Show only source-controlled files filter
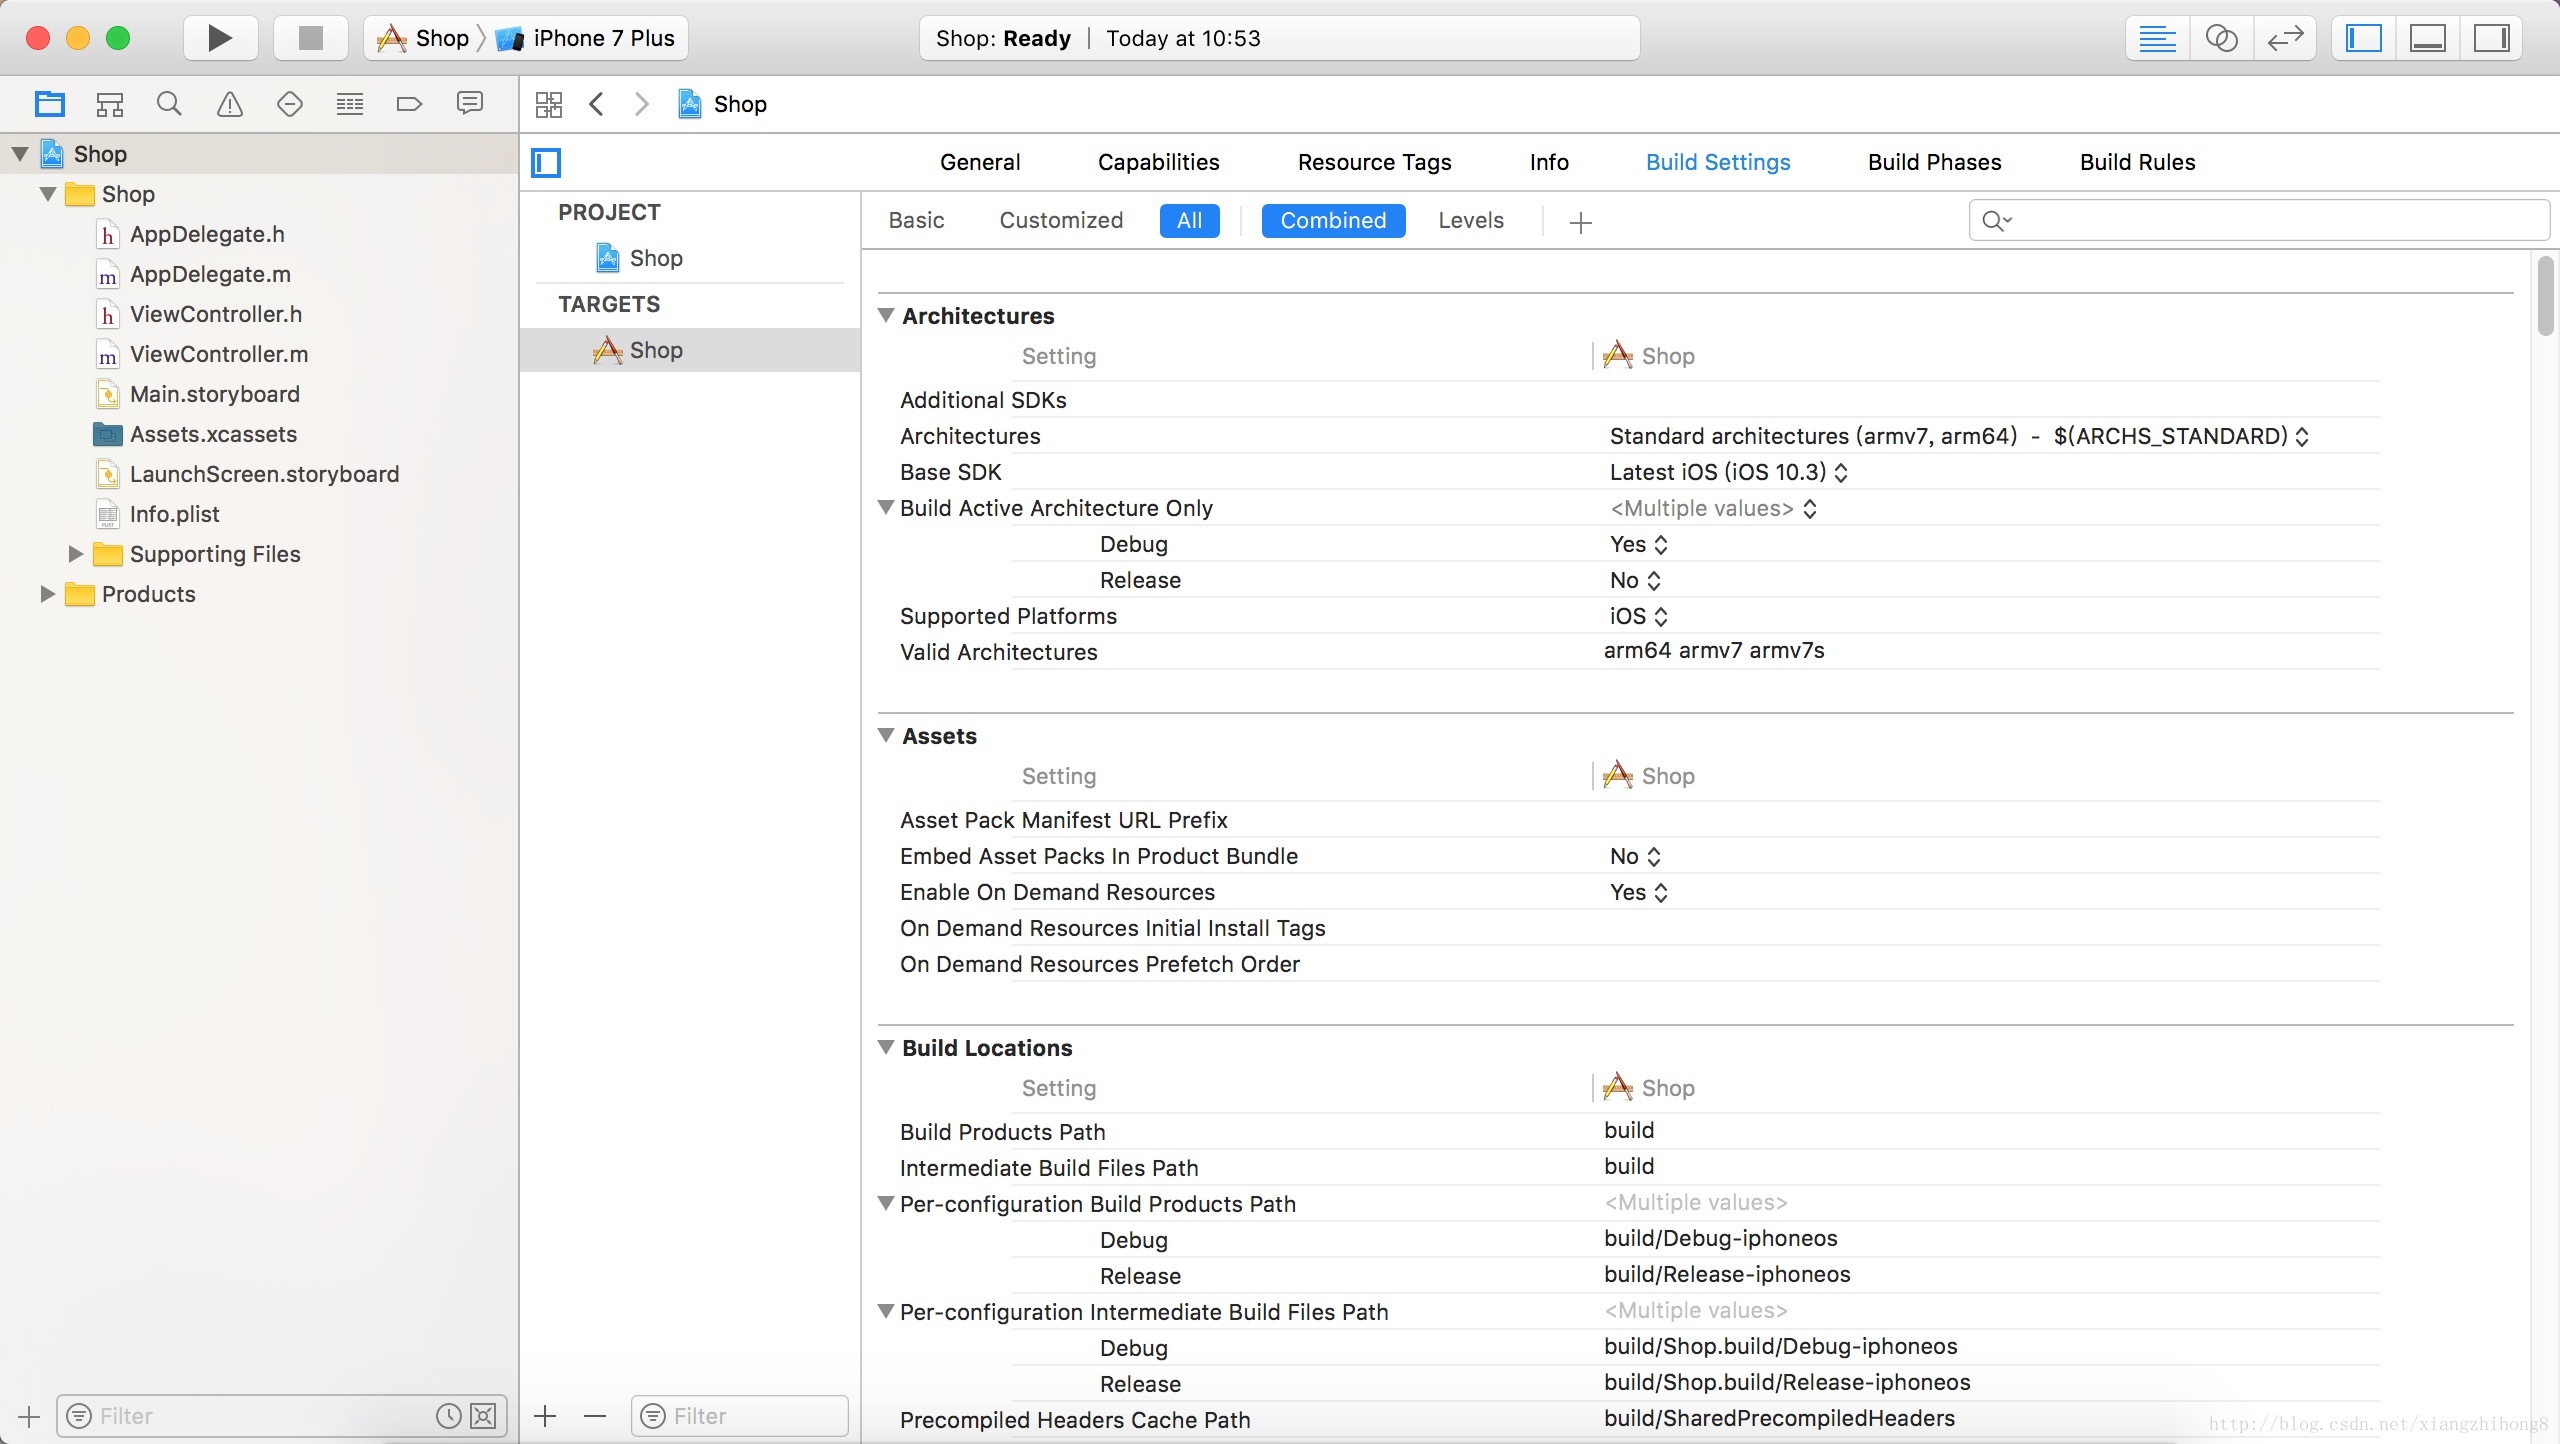The height and width of the screenshot is (1444, 2560). pyautogui.click(x=483, y=1416)
